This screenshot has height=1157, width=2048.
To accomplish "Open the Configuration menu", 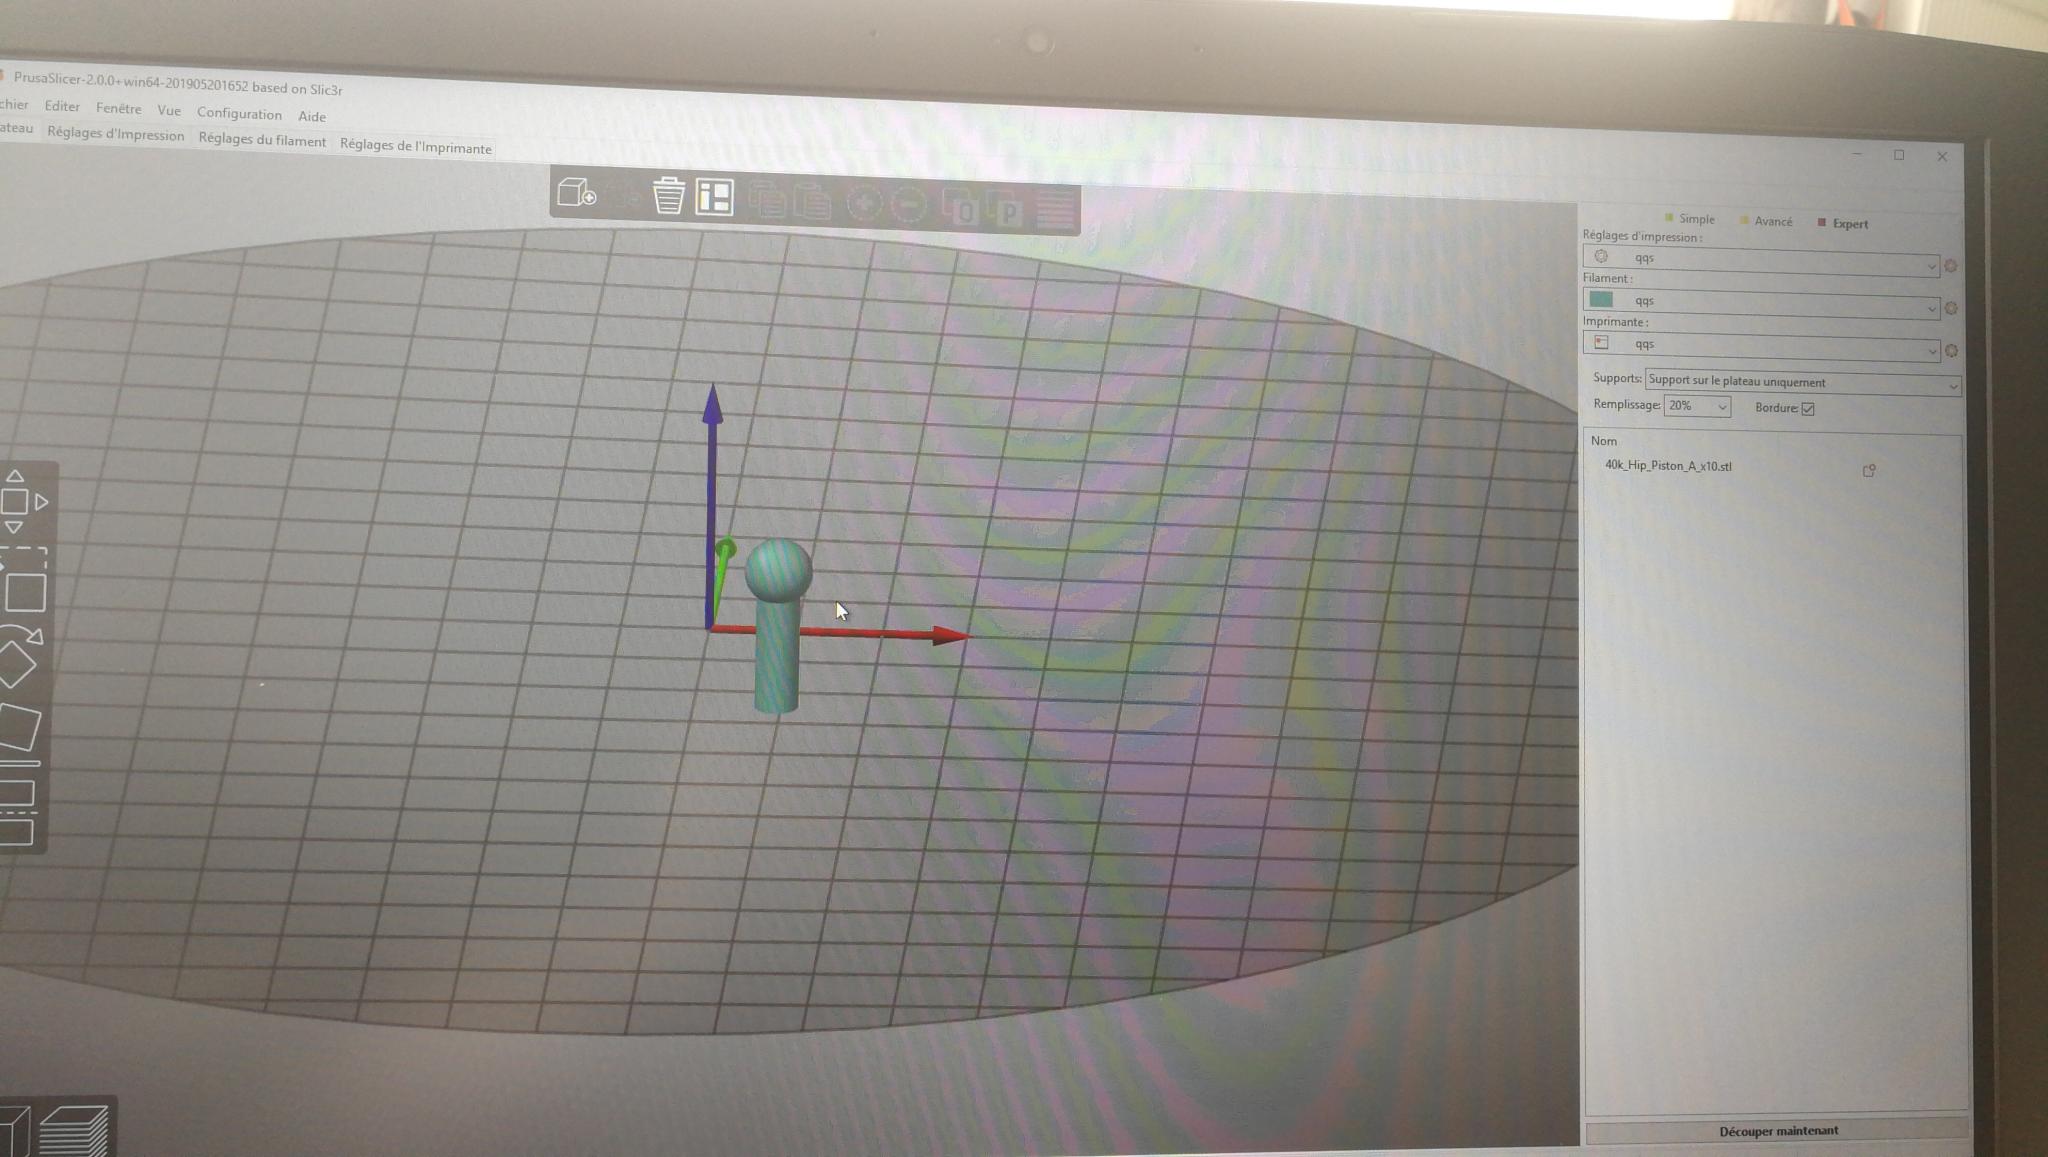I will 239,113.
